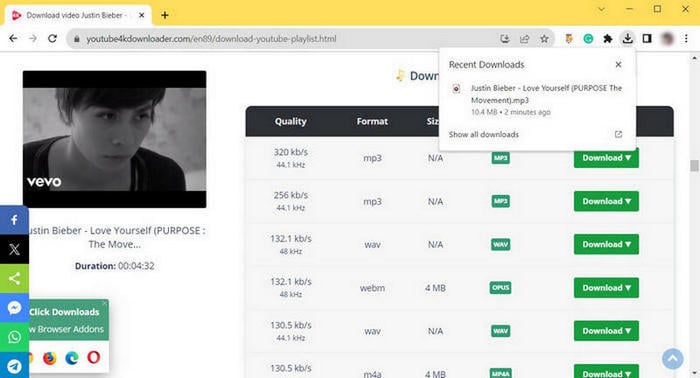
Task: Share on X via sidebar
Action: [x=14, y=249]
